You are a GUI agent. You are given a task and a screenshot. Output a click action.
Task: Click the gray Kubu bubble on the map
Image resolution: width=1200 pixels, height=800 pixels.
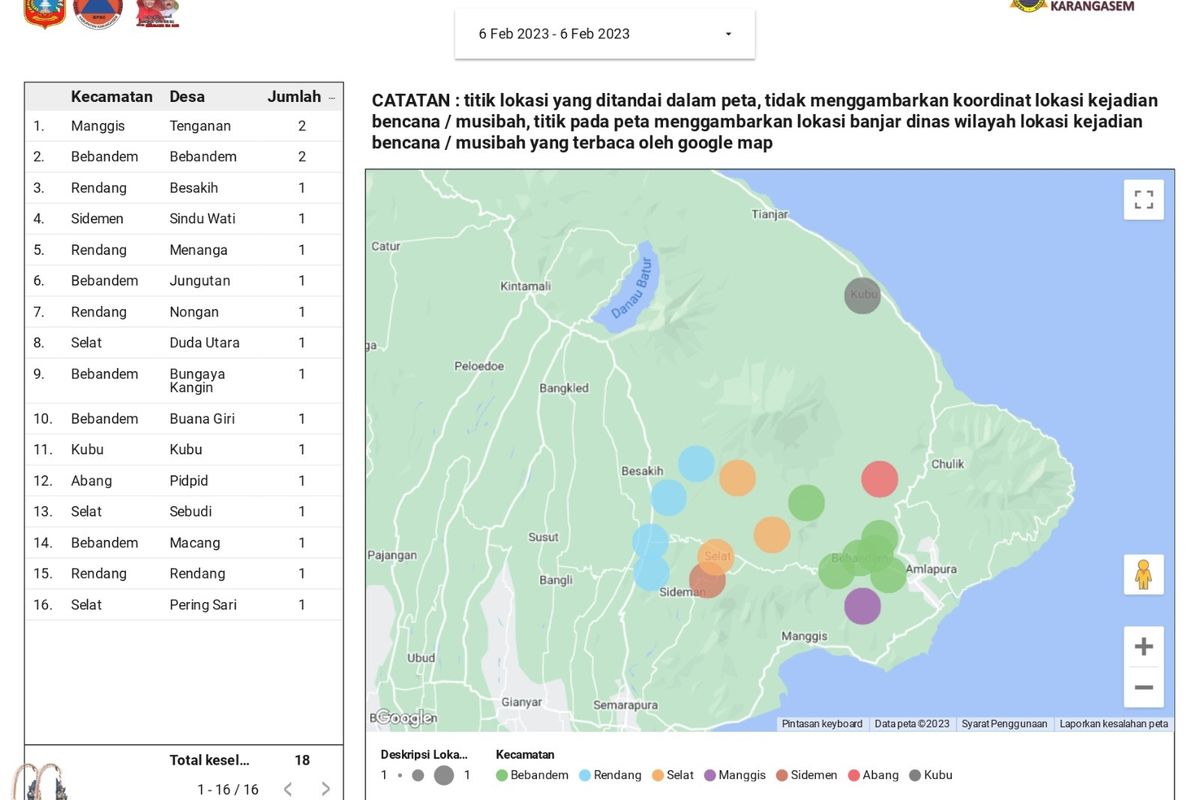[862, 295]
